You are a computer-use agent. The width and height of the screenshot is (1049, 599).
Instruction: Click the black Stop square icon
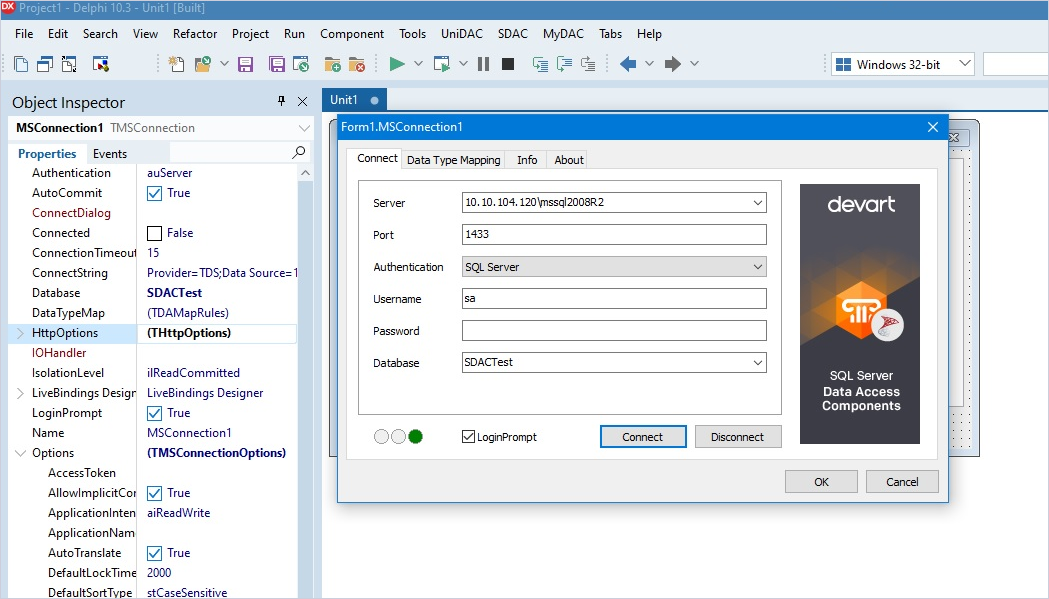(x=508, y=64)
